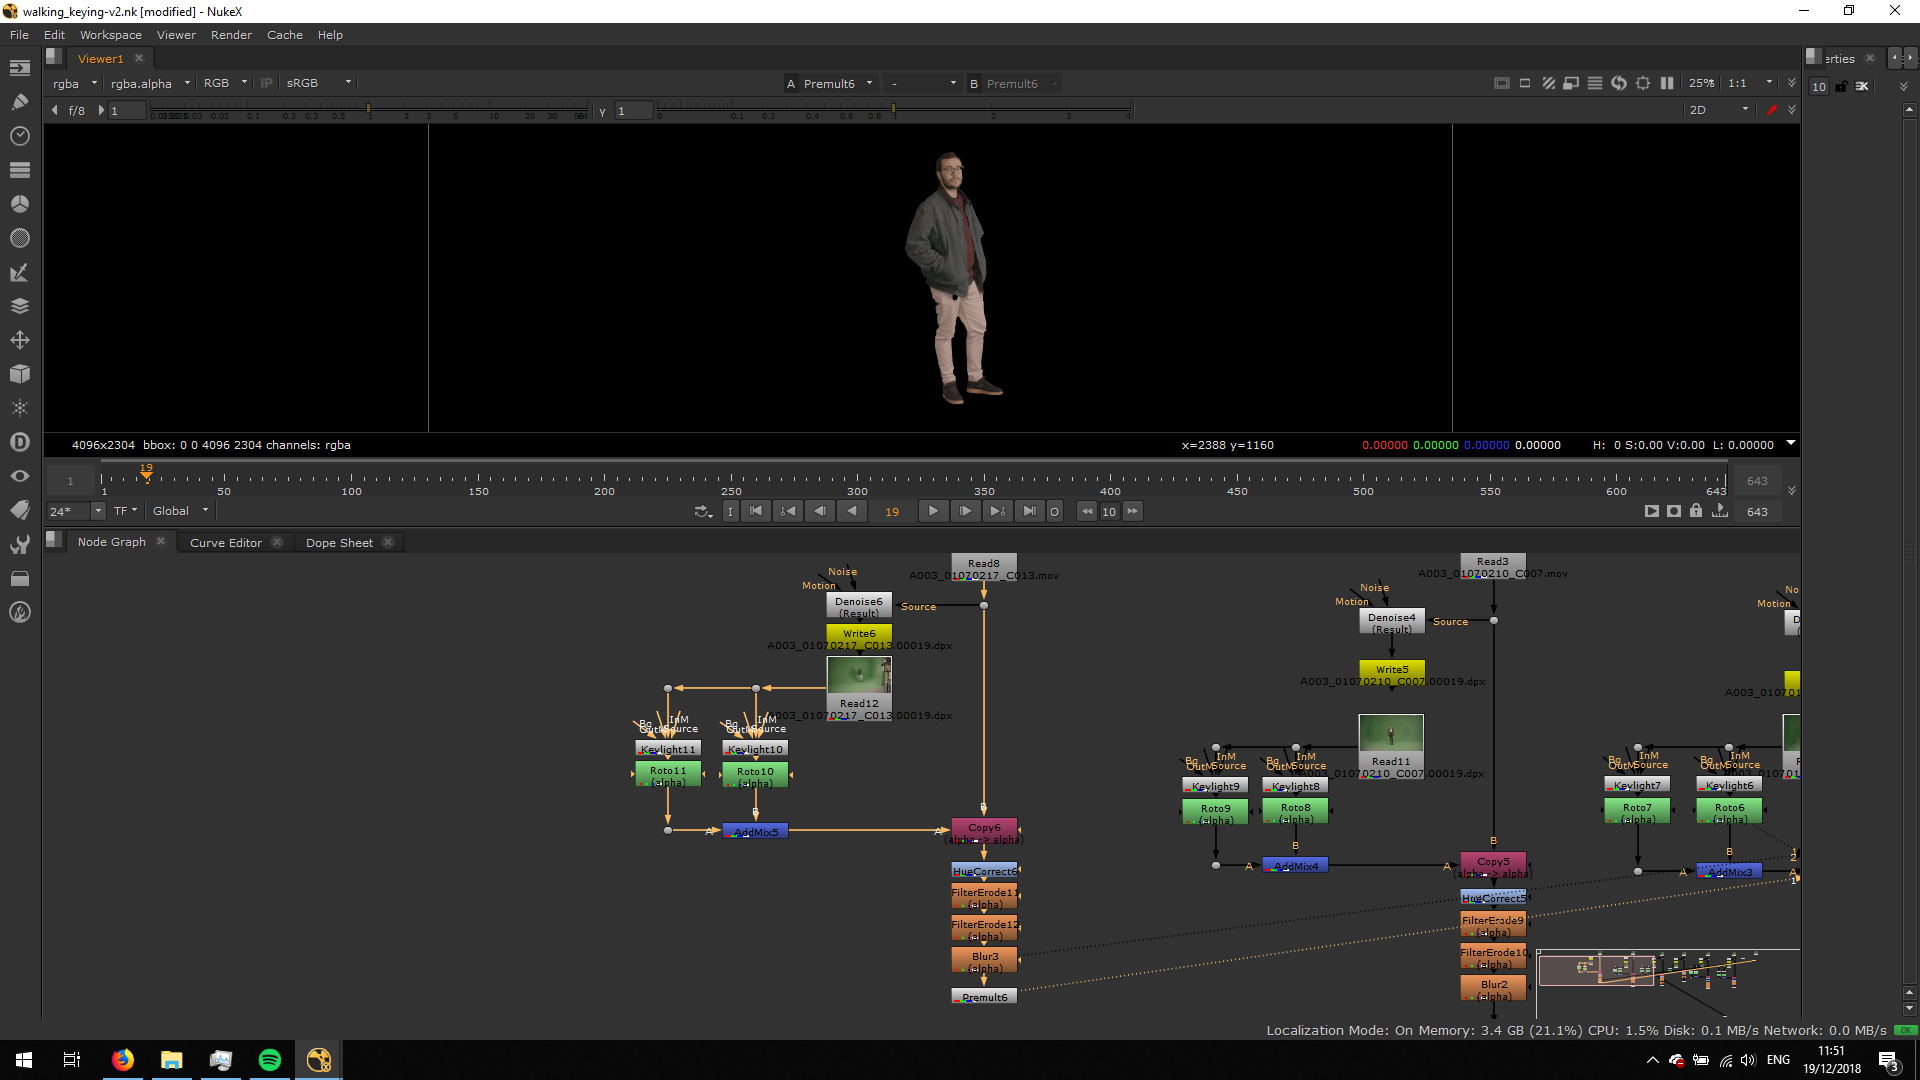Expand the sRGB viewer process dropdown
Screen dimensions: 1920x1080
(318, 84)
